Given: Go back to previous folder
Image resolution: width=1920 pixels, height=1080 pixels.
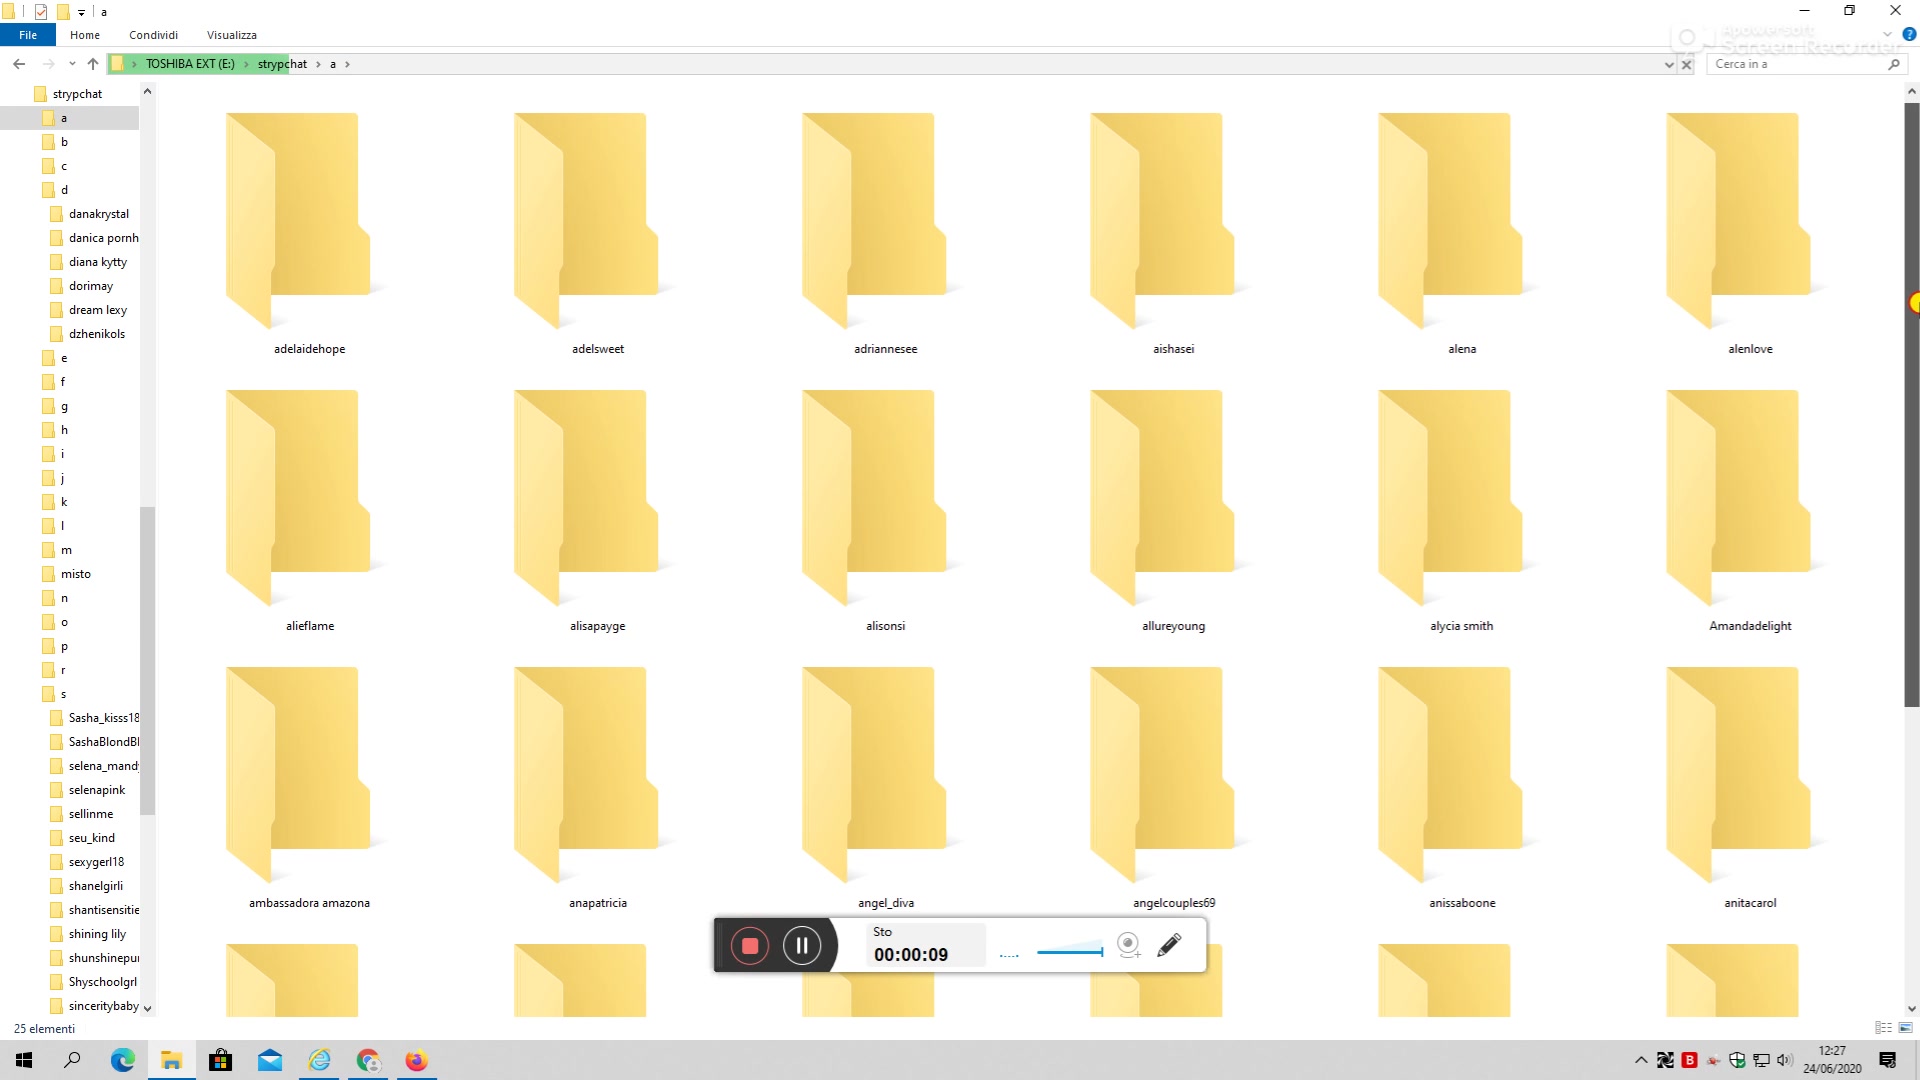Looking at the screenshot, I should pyautogui.click(x=19, y=64).
